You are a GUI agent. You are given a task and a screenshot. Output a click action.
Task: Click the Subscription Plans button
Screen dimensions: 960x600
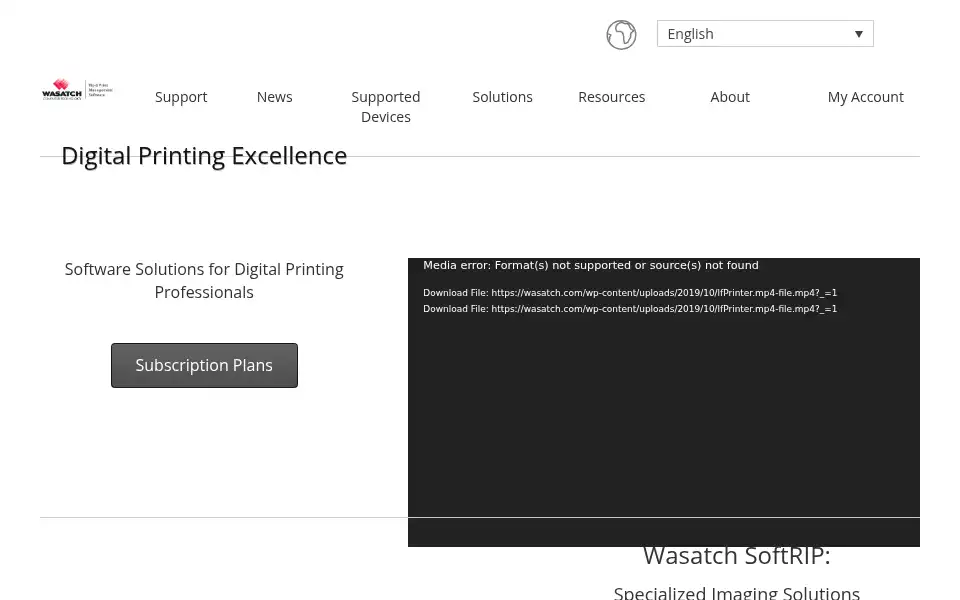pyautogui.click(x=204, y=366)
